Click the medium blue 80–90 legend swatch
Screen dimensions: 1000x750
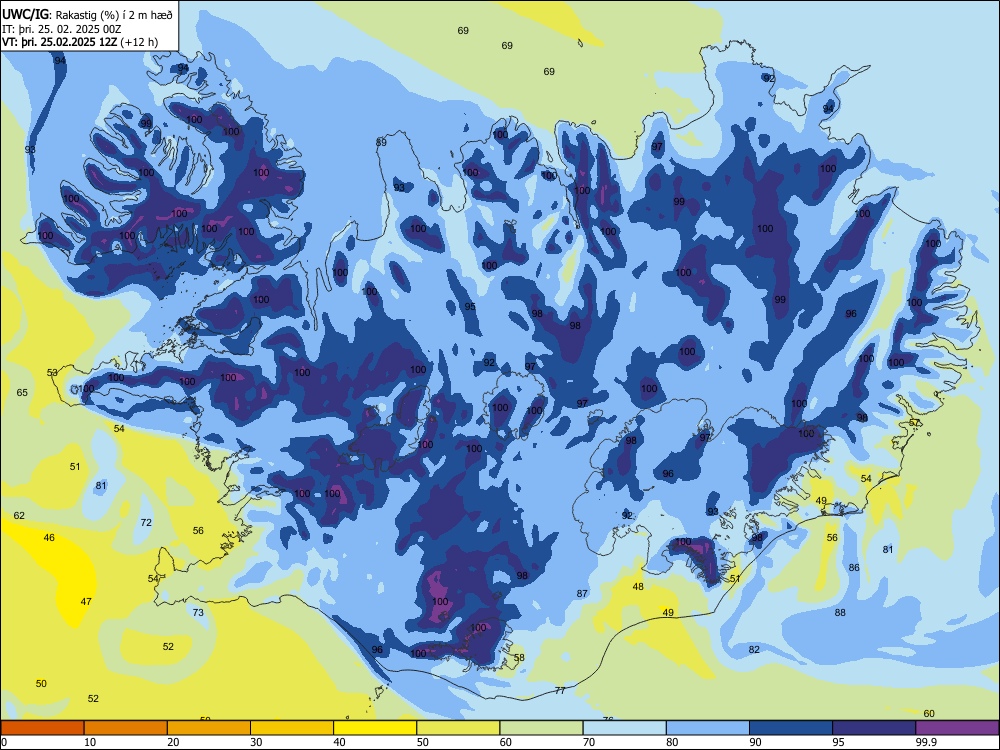(x=708, y=728)
